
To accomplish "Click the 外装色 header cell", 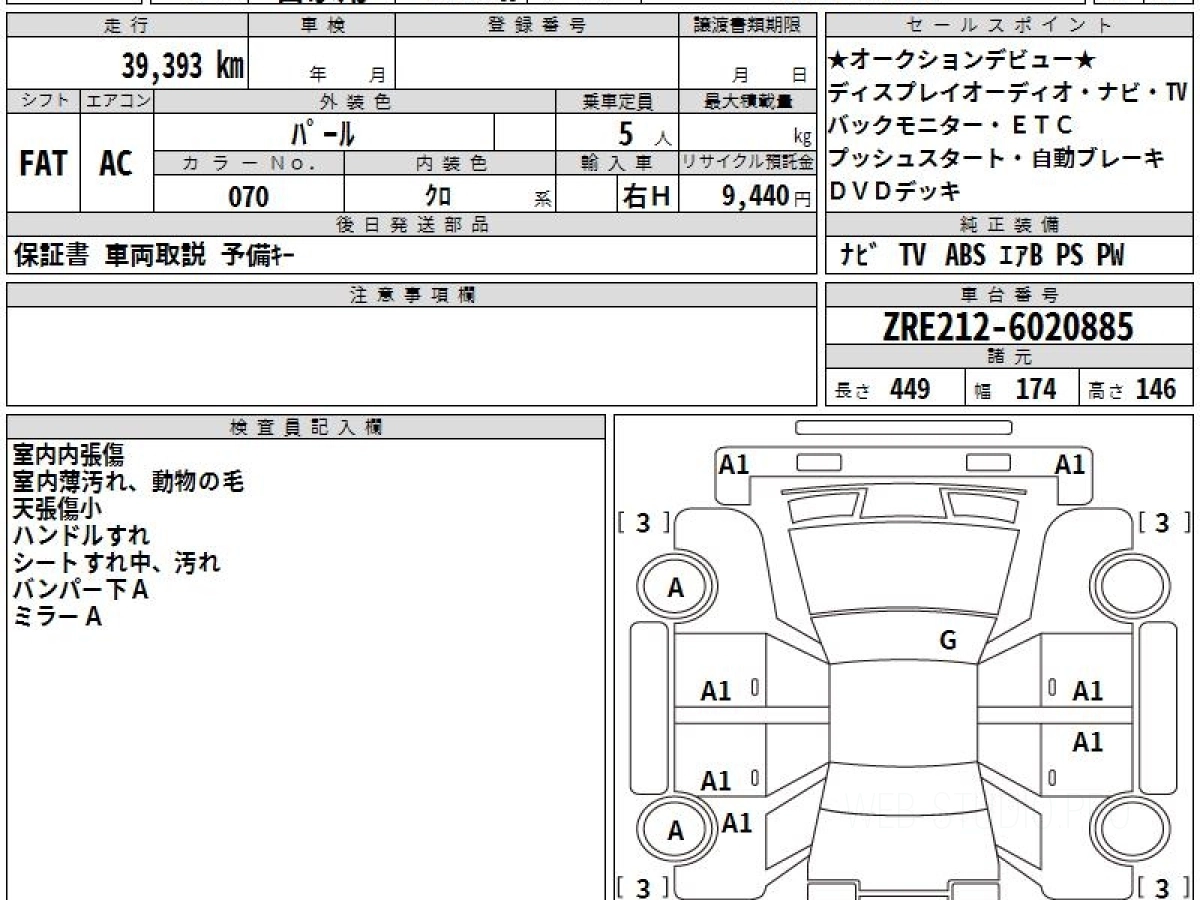I will pyautogui.click(x=355, y=101).
